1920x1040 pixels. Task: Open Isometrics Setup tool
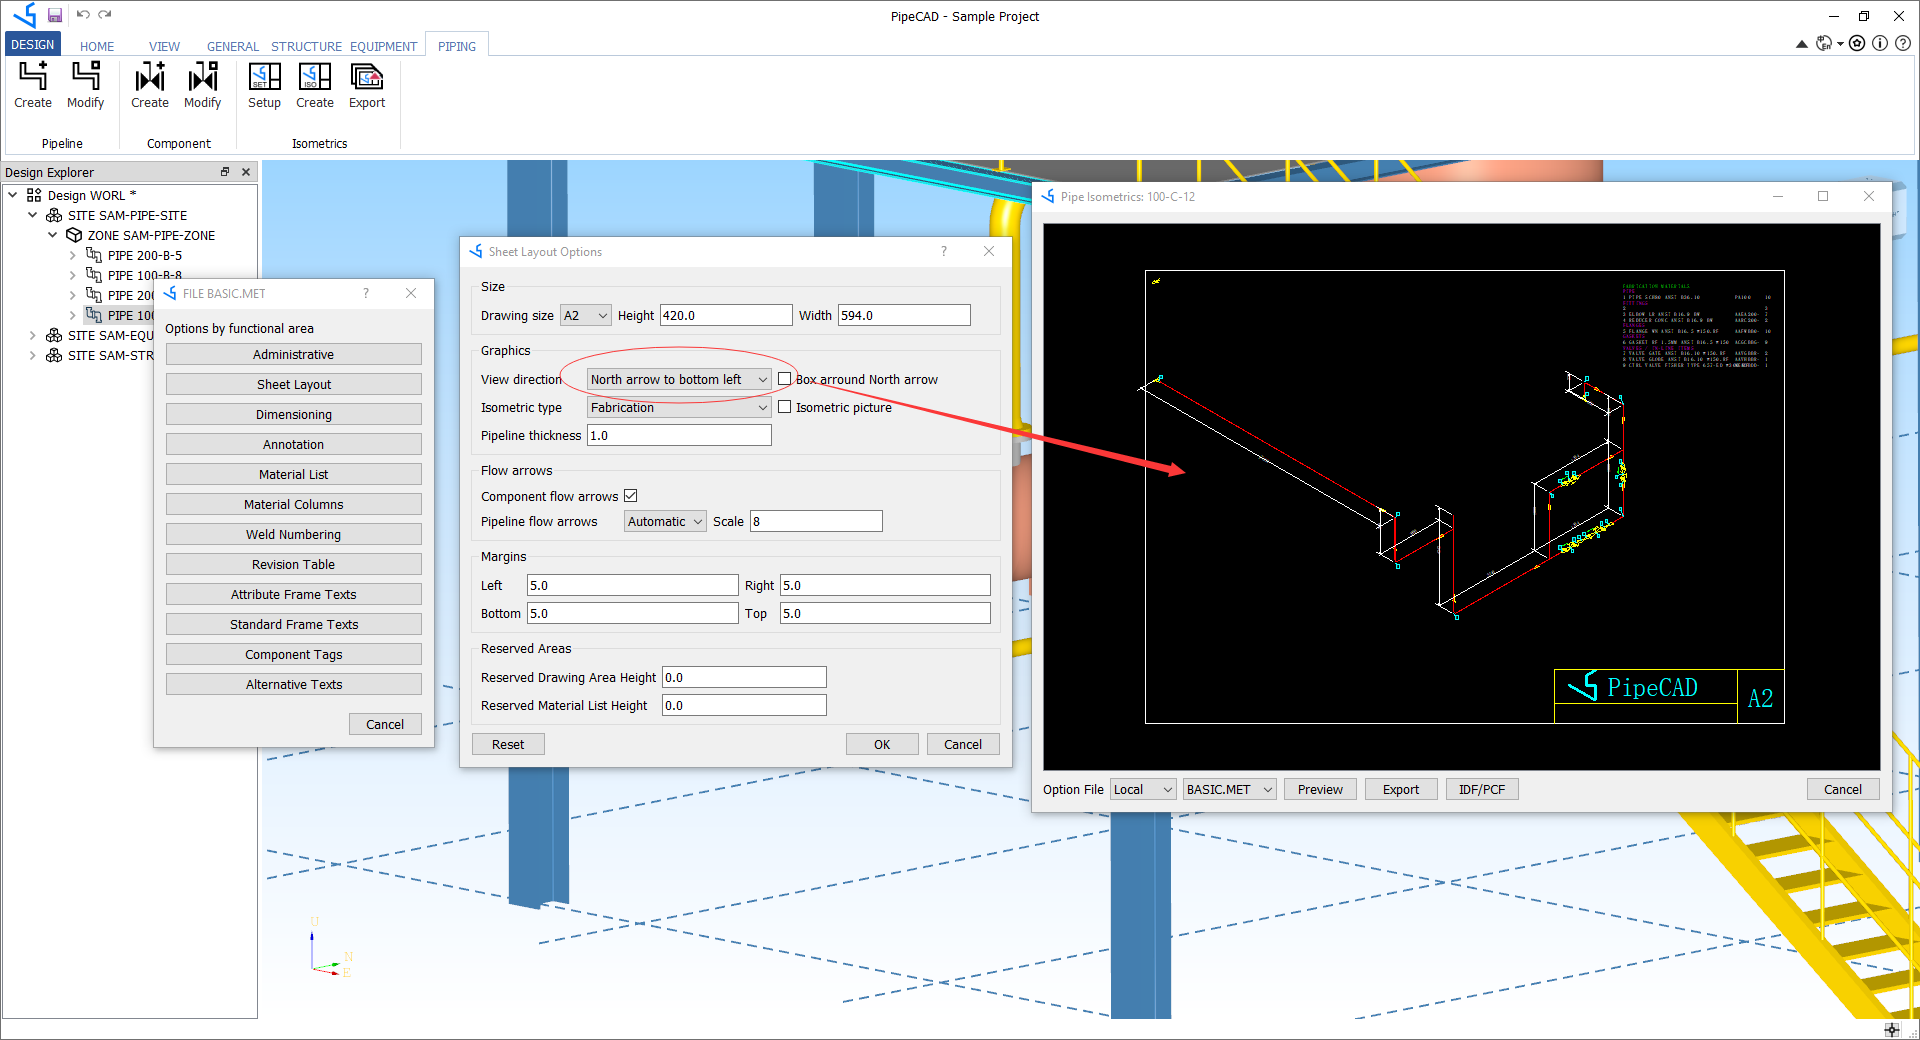(x=265, y=85)
